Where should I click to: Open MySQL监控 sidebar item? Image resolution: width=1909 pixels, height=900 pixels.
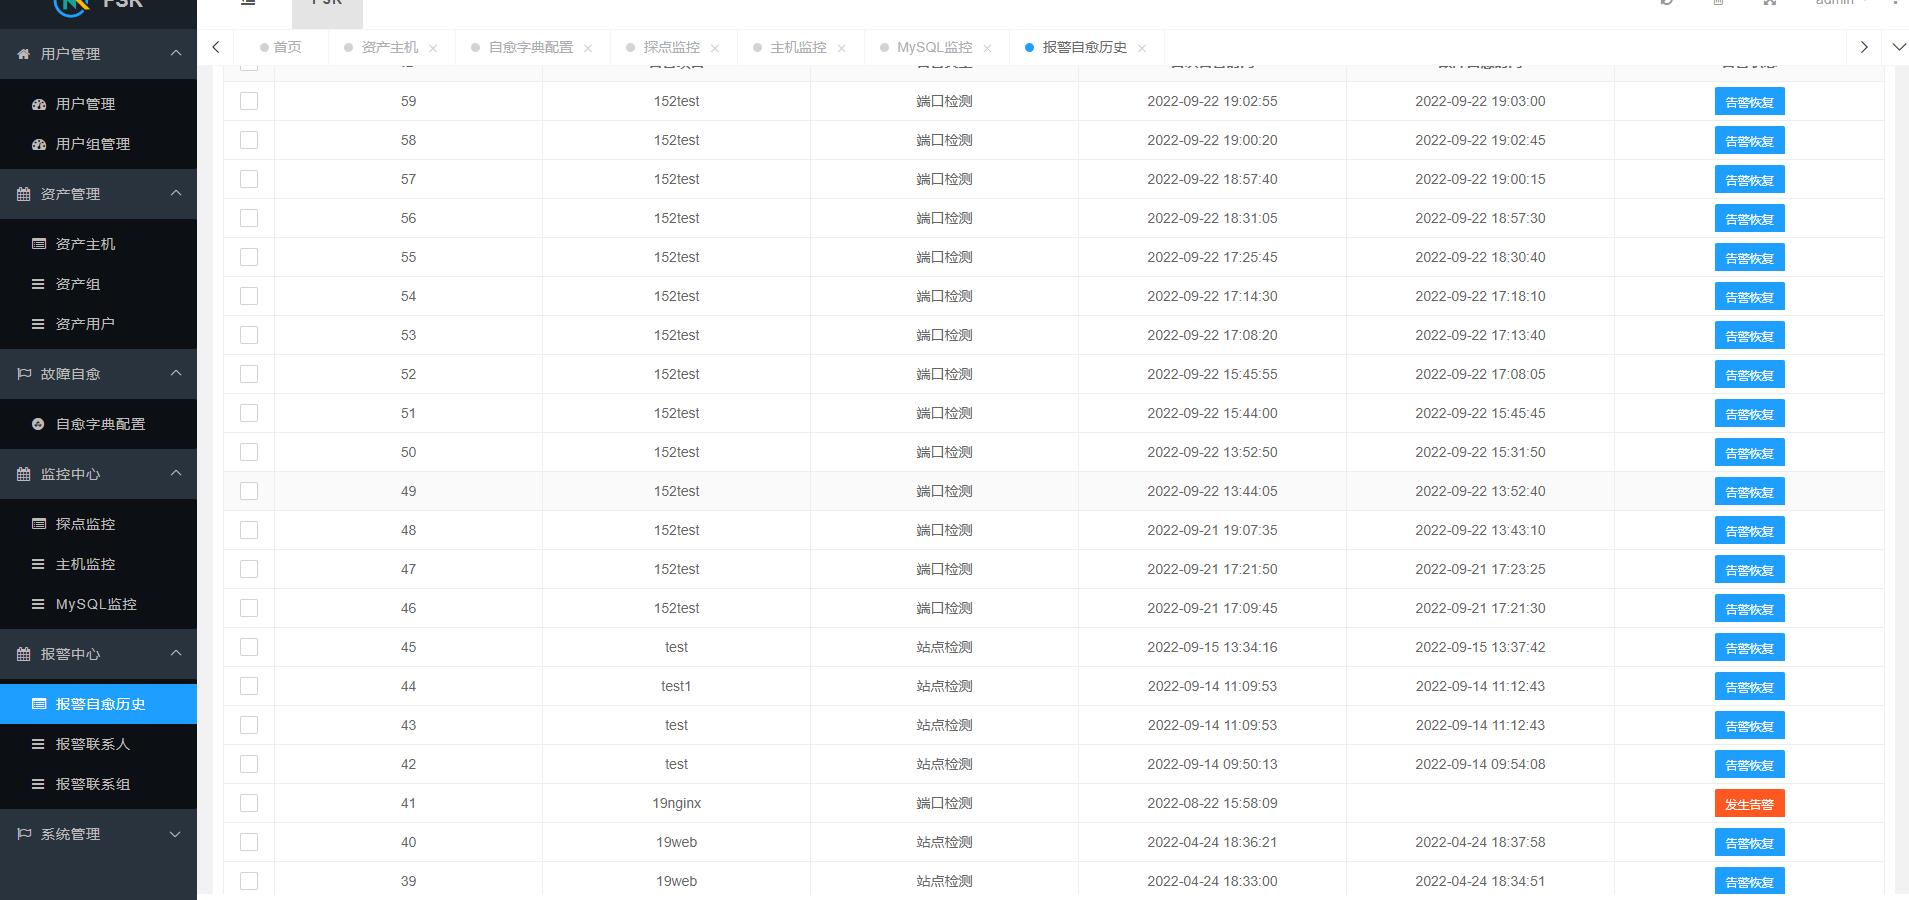[98, 604]
